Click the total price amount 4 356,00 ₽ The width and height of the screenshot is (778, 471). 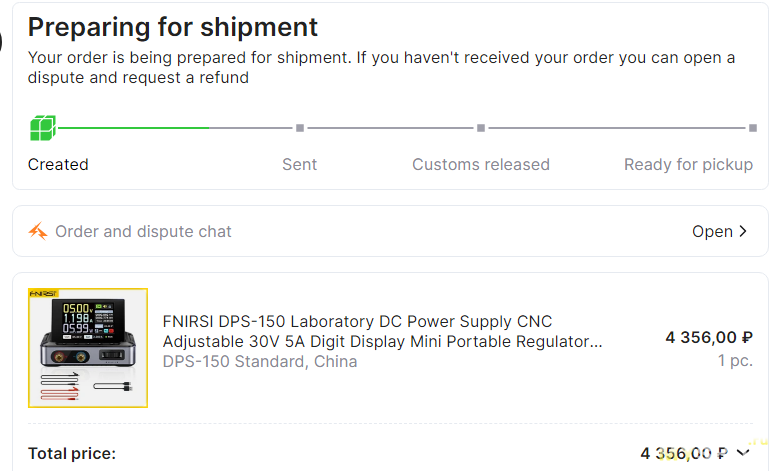point(684,453)
